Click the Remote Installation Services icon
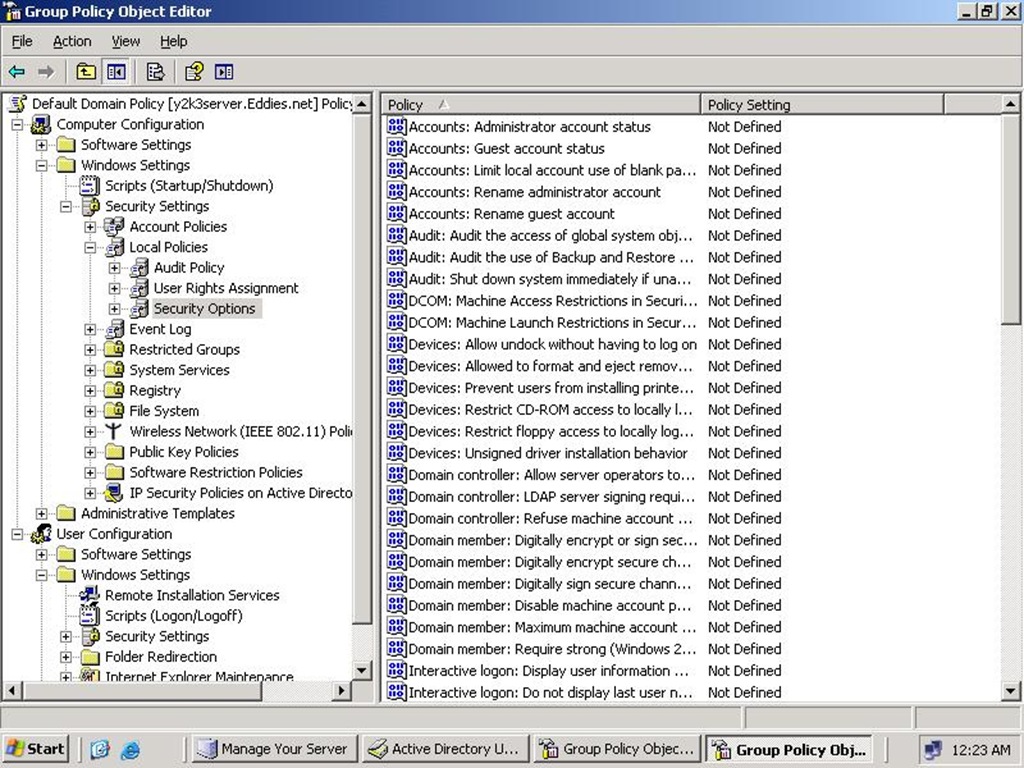The width and height of the screenshot is (1024, 768). 89,595
